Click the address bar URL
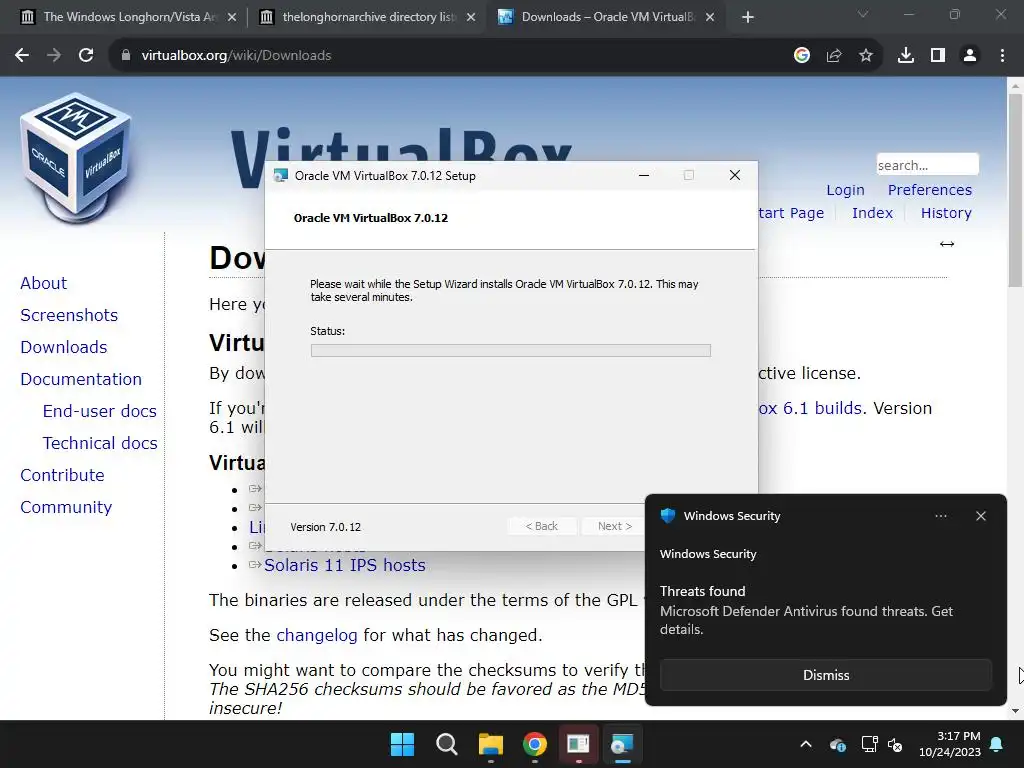 [x=236, y=56]
